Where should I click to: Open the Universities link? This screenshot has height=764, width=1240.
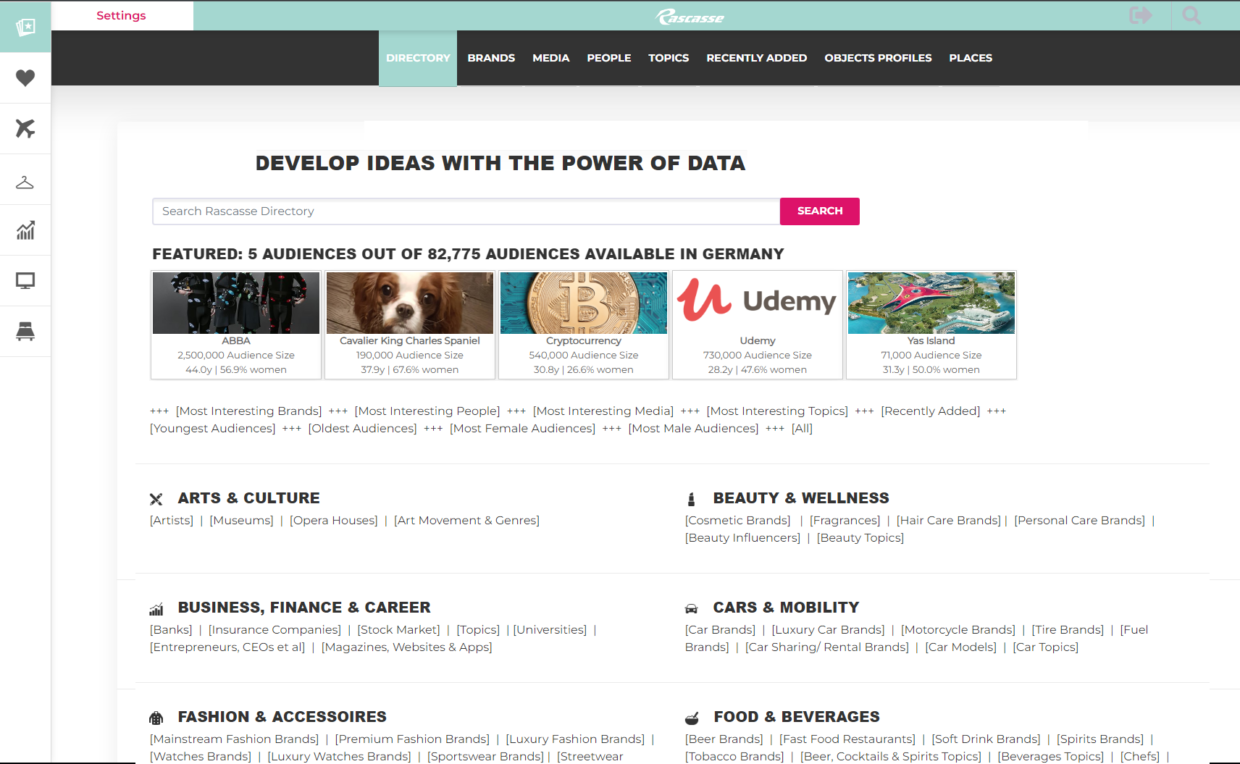[x=550, y=630]
